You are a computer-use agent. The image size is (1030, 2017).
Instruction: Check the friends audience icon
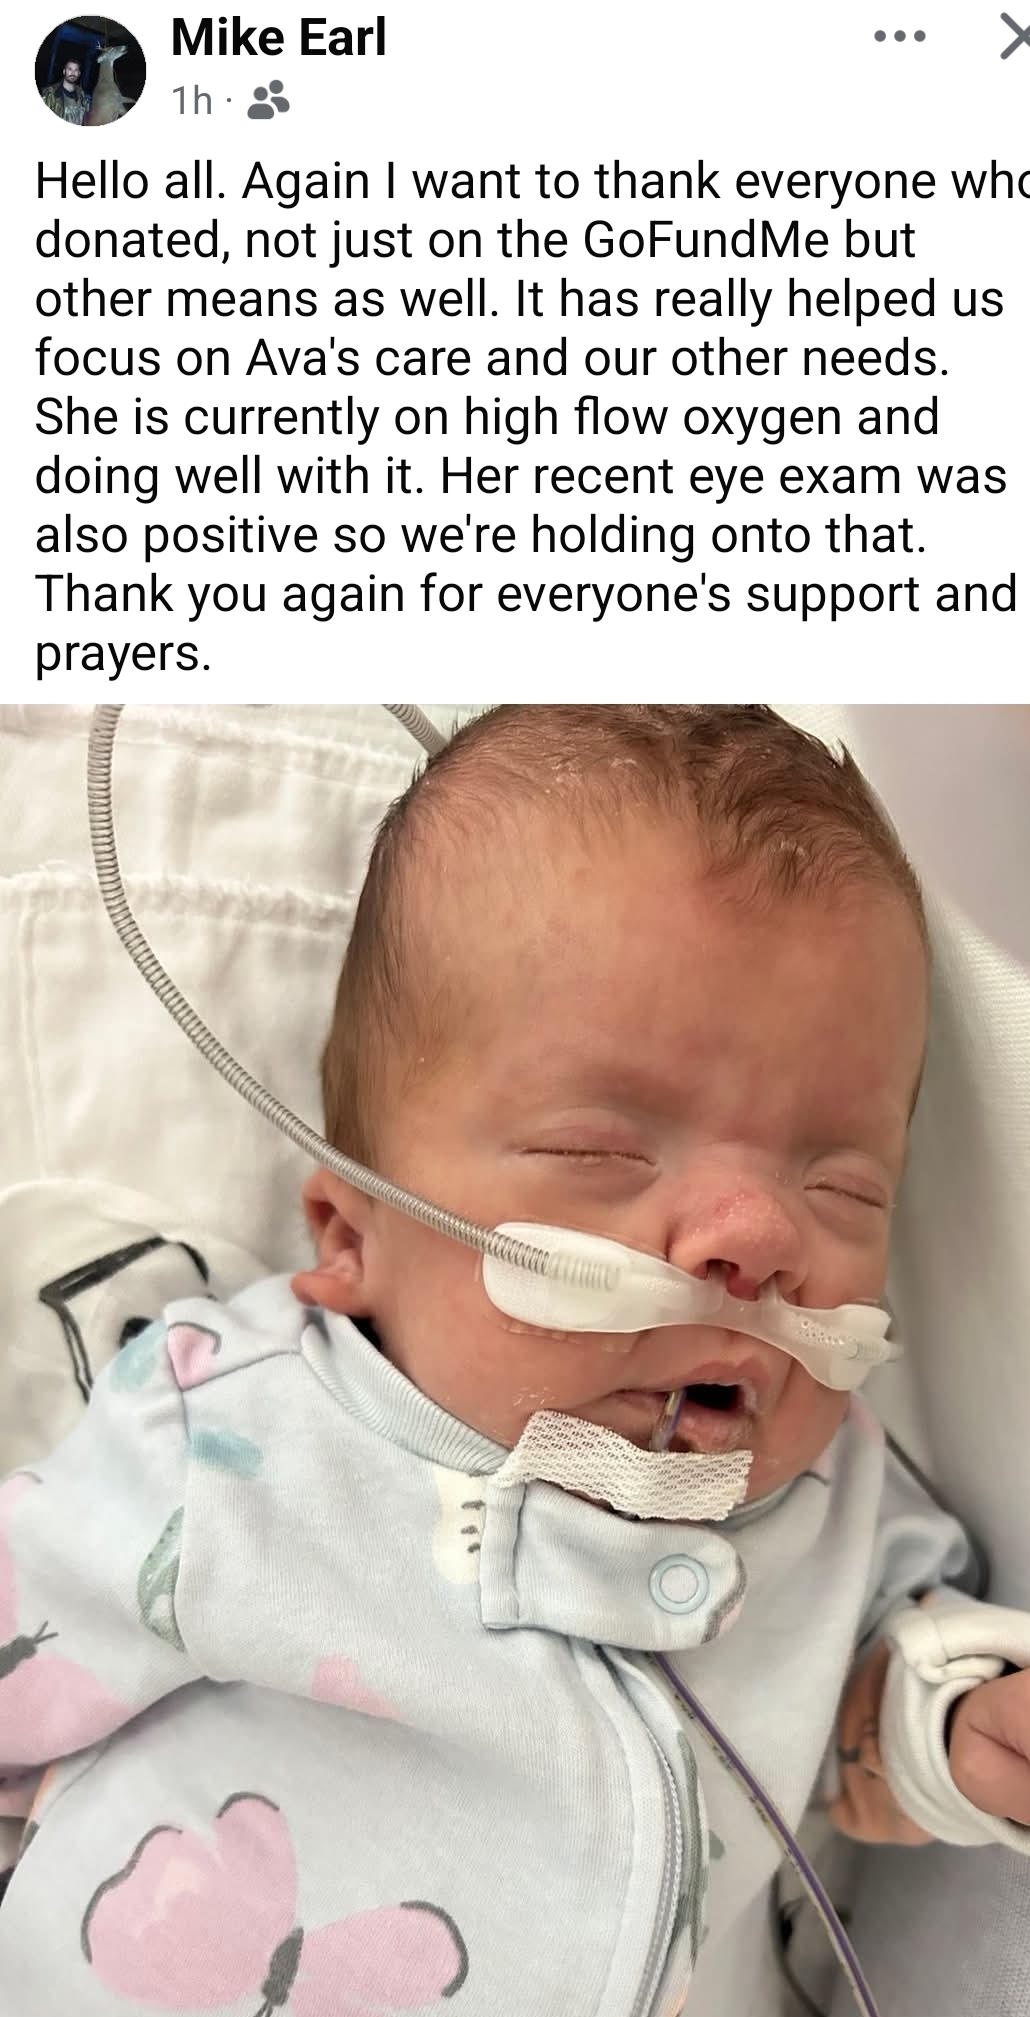coord(268,100)
